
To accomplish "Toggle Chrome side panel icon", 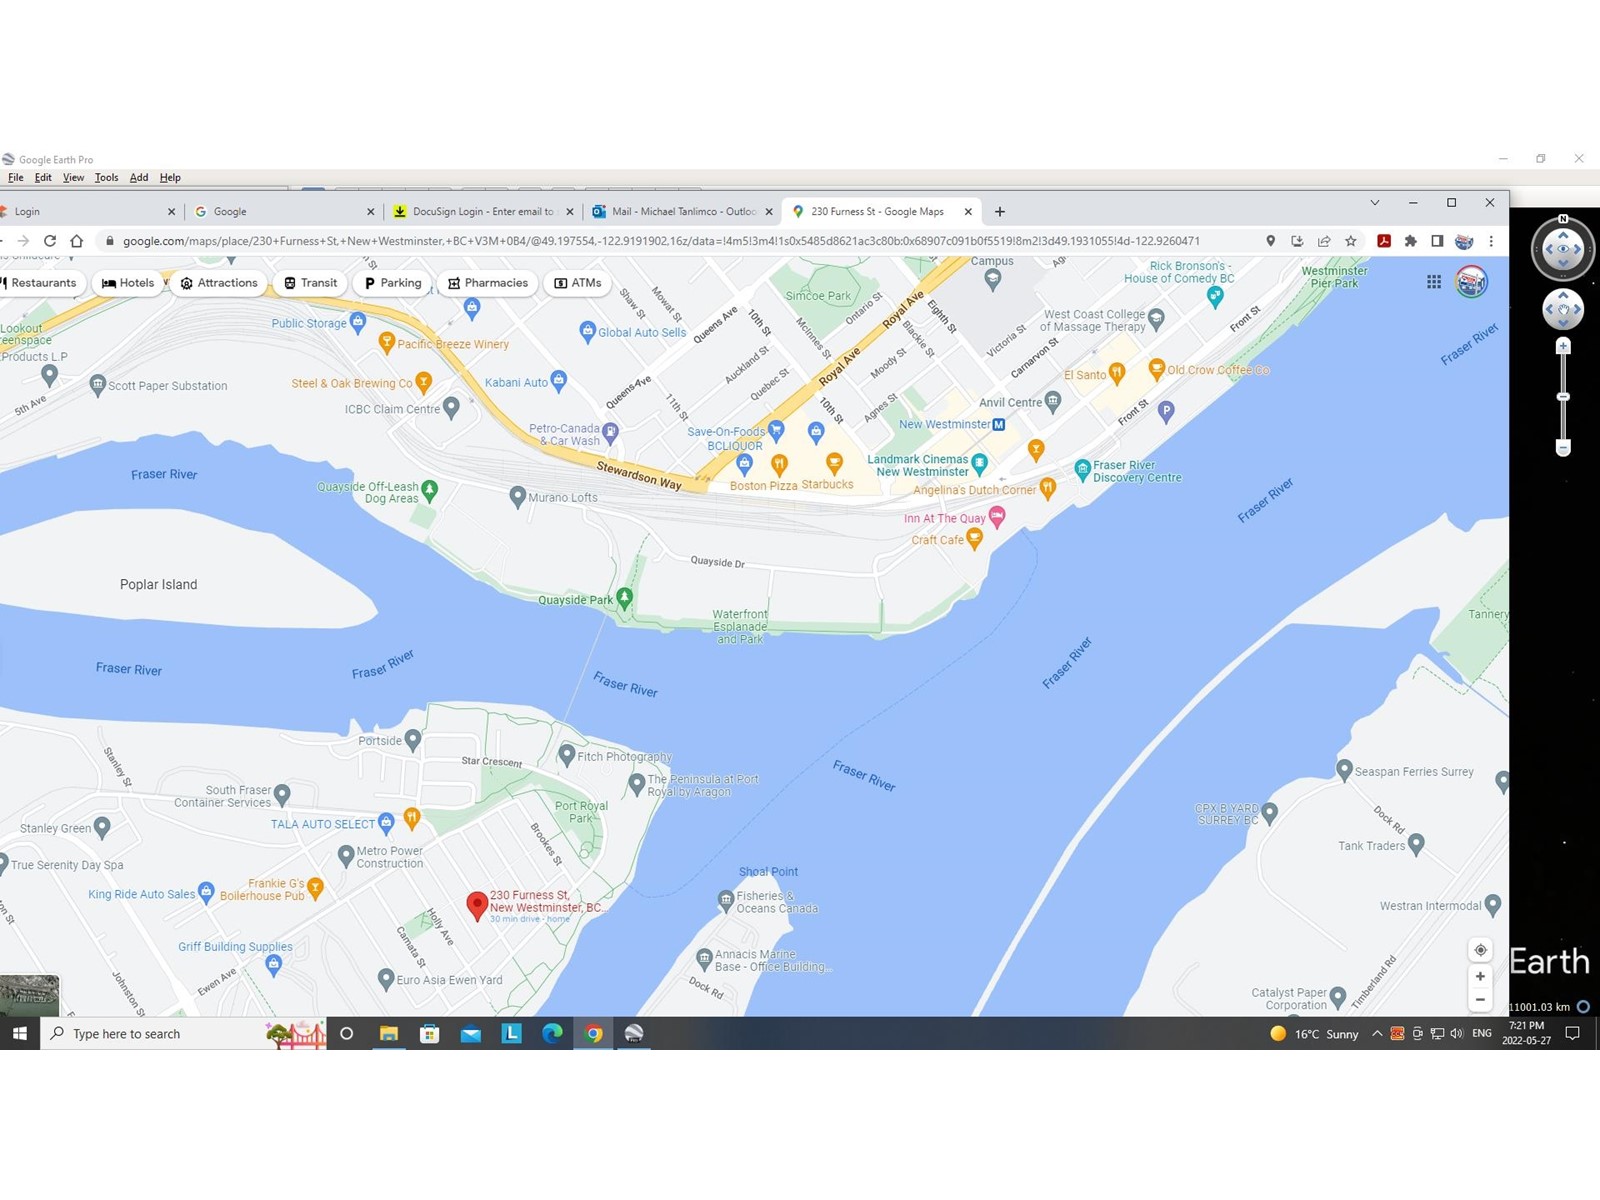I will 1437,241.
